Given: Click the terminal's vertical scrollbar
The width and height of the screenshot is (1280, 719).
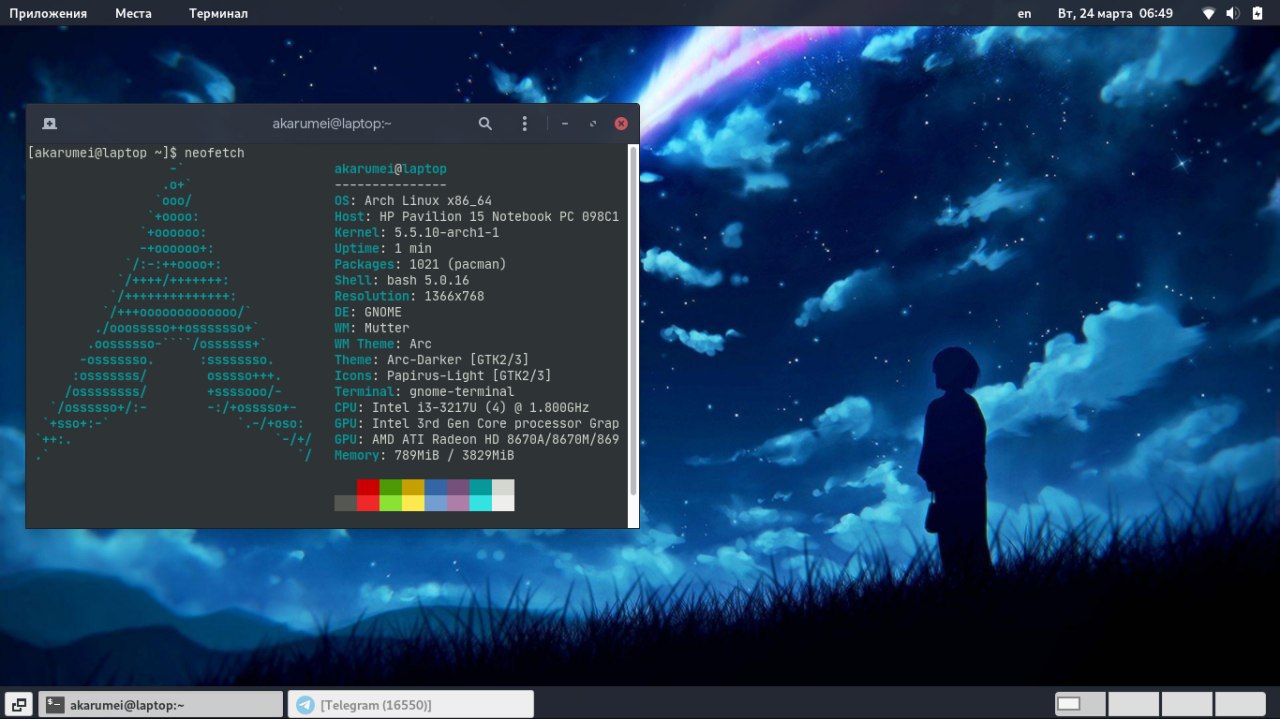Looking at the screenshot, I should pyautogui.click(x=633, y=320).
